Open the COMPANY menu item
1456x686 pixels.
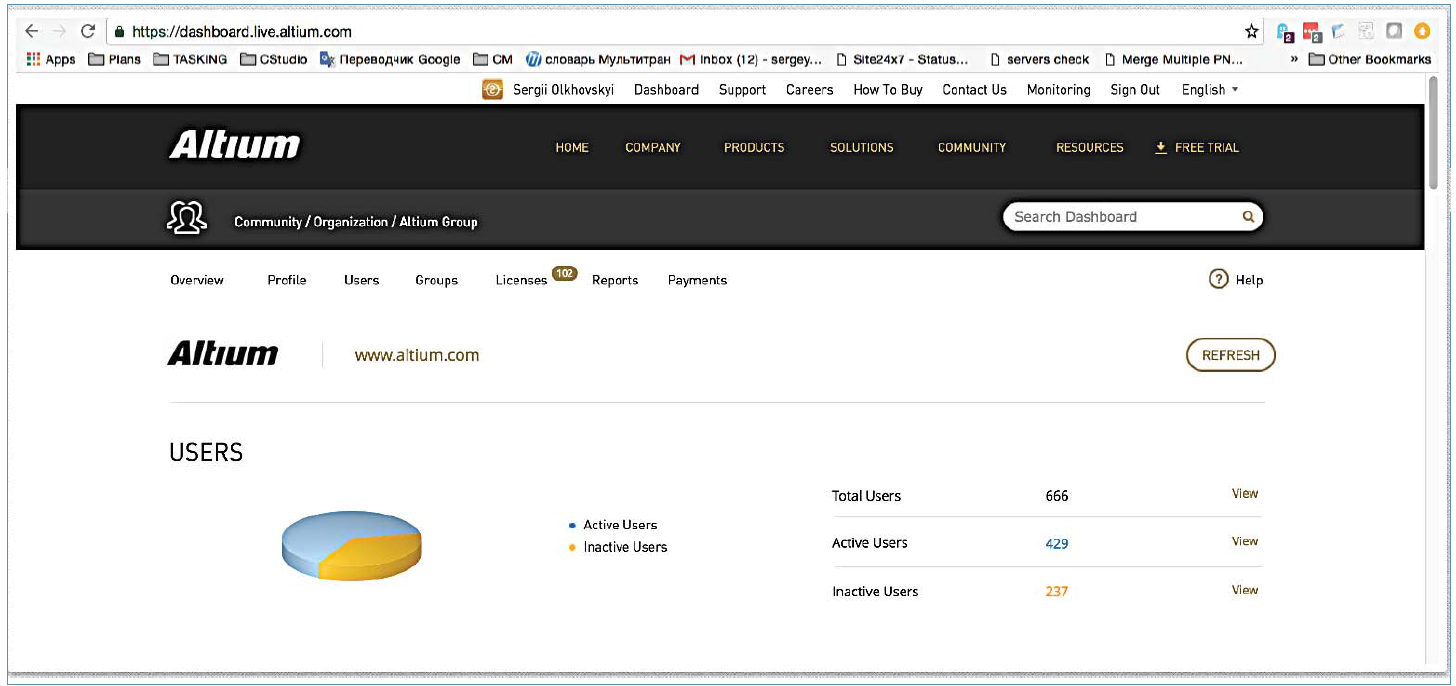[653, 147]
